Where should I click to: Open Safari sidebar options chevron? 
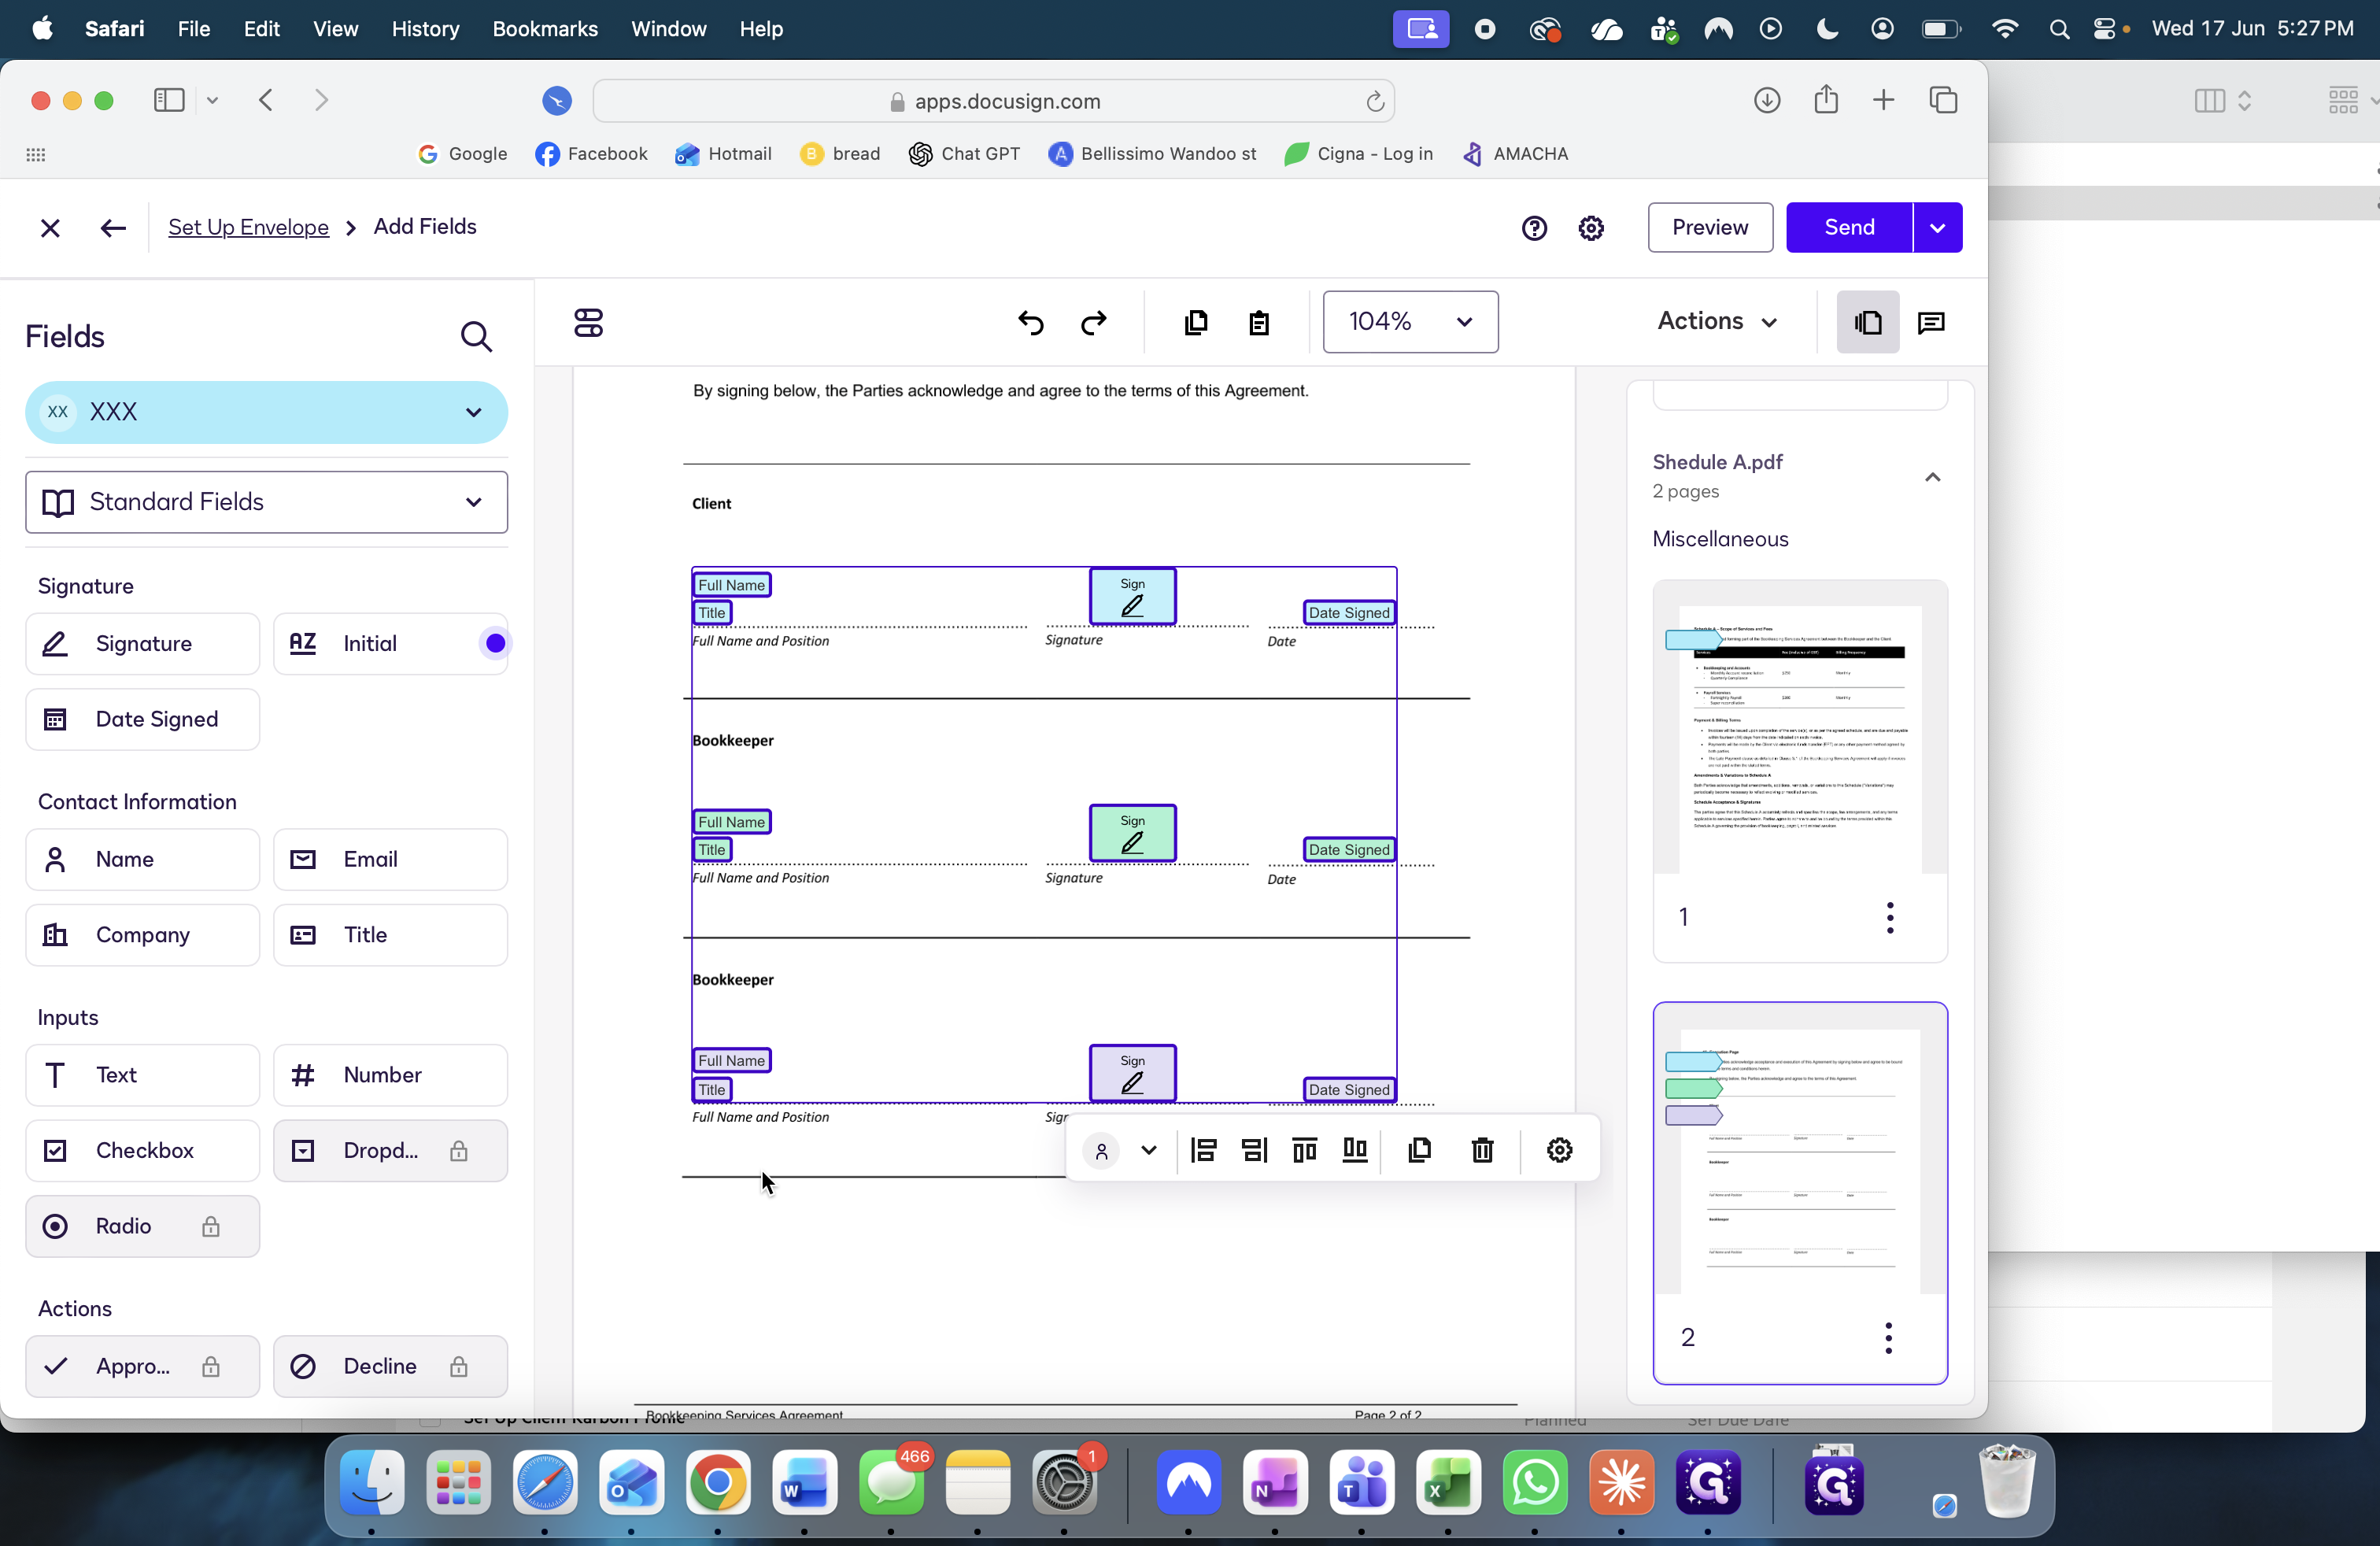point(212,100)
